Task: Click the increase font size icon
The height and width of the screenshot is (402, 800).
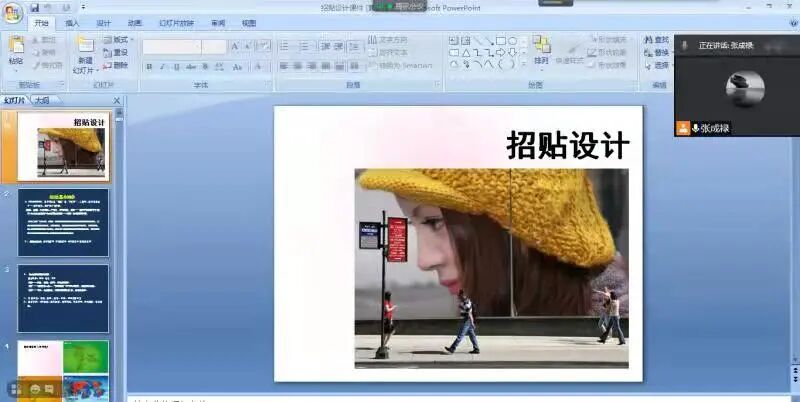Action: (x=235, y=46)
